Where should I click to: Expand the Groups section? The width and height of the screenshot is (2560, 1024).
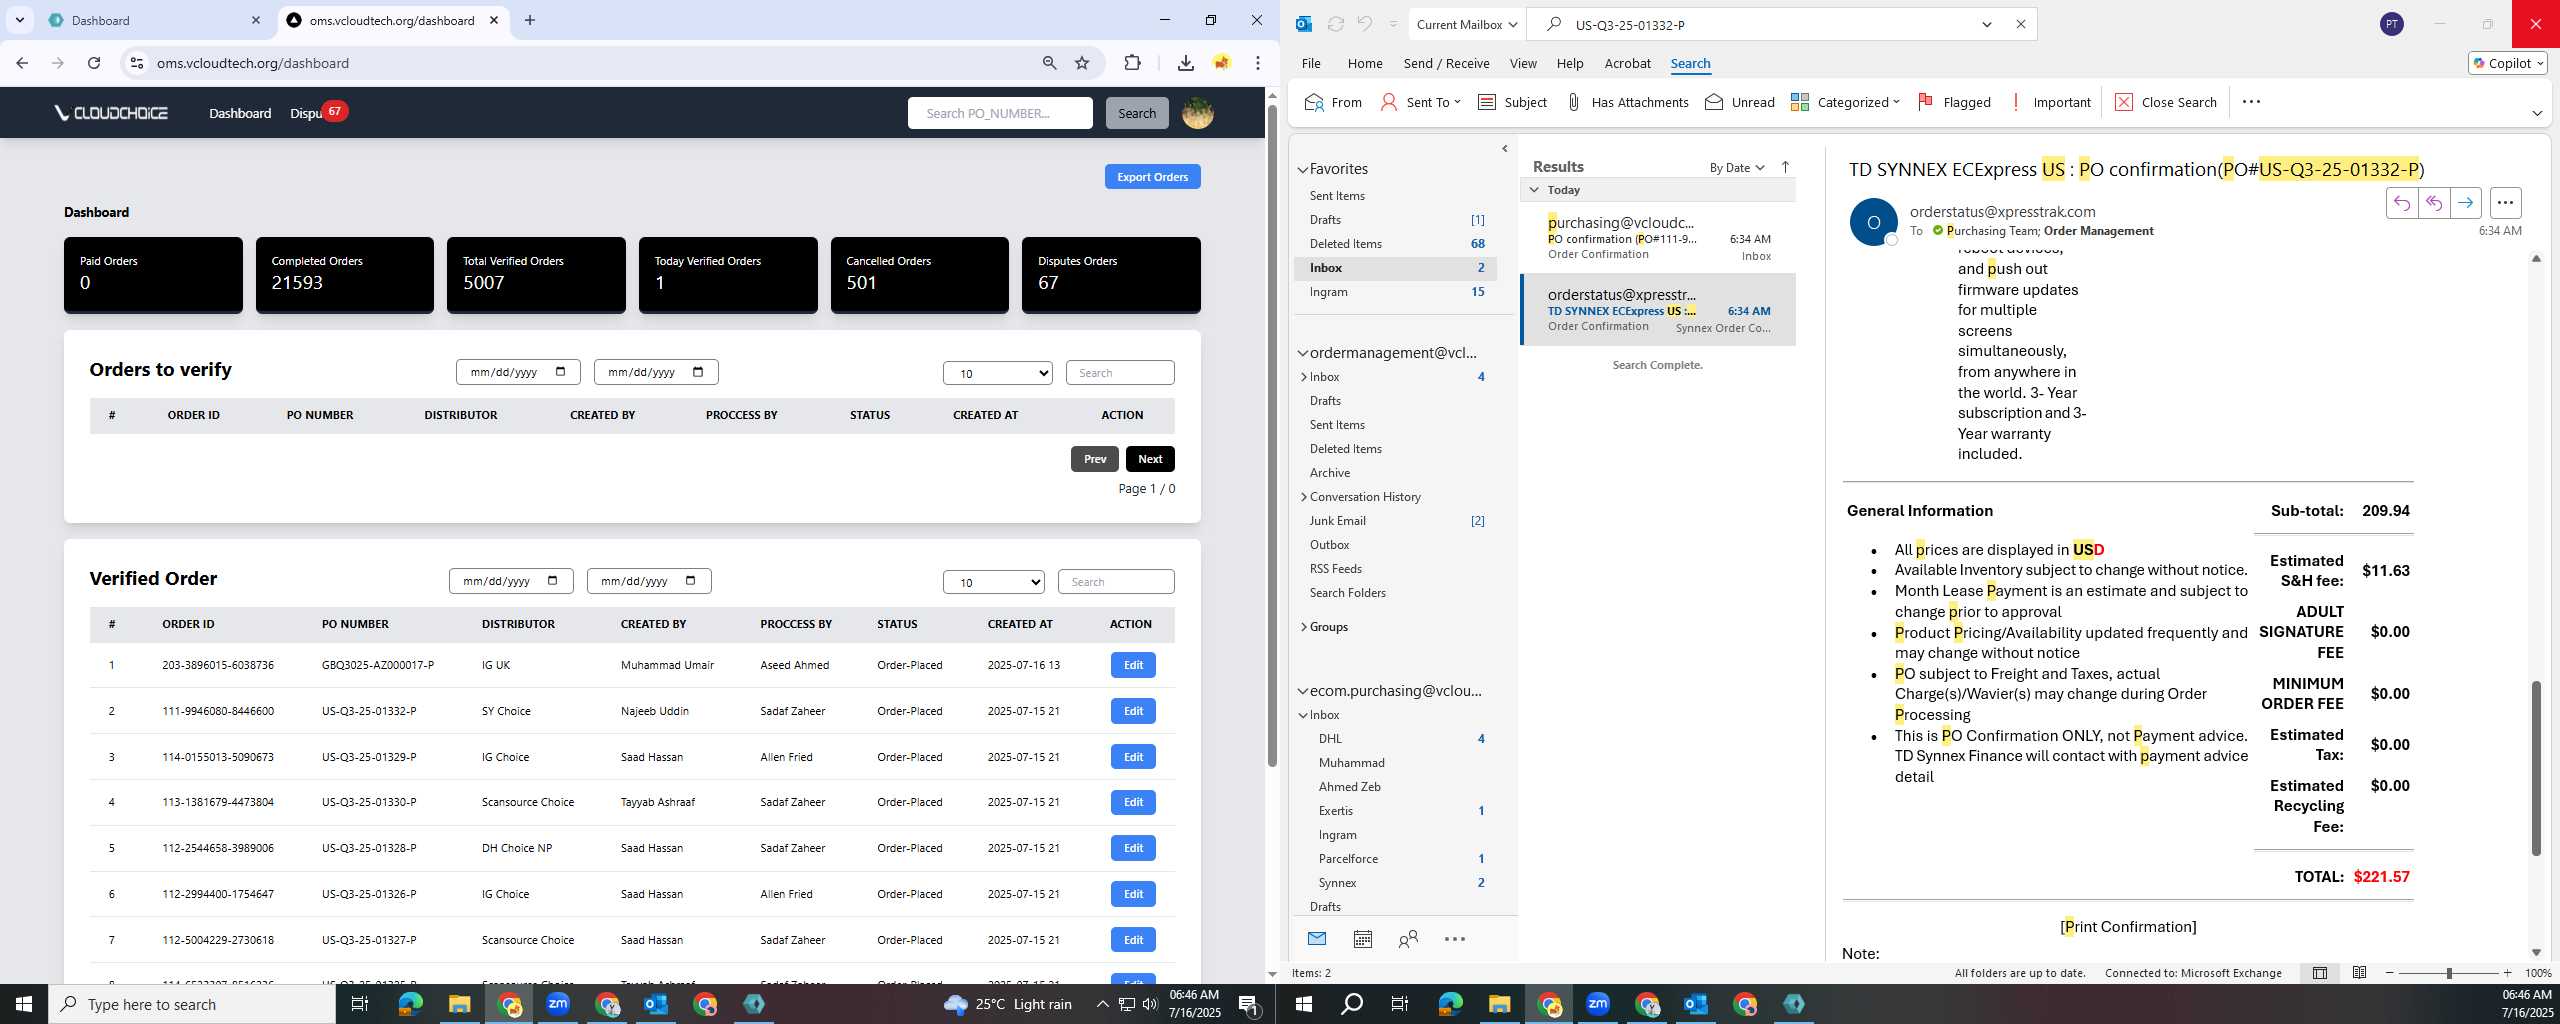click(1304, 627)
